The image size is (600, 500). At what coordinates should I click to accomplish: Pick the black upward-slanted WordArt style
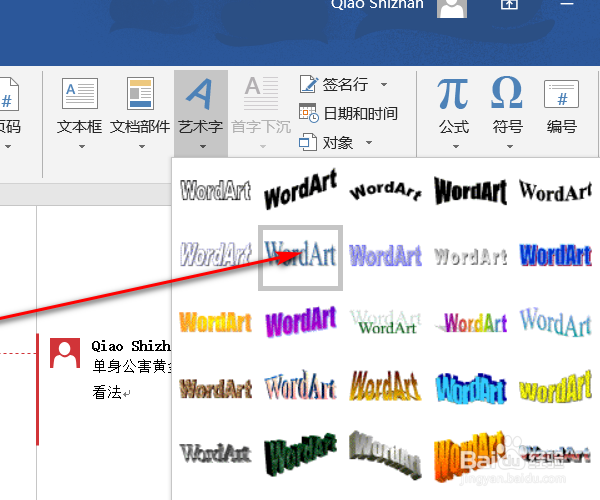pyautogui.click(x=301, y=189)
